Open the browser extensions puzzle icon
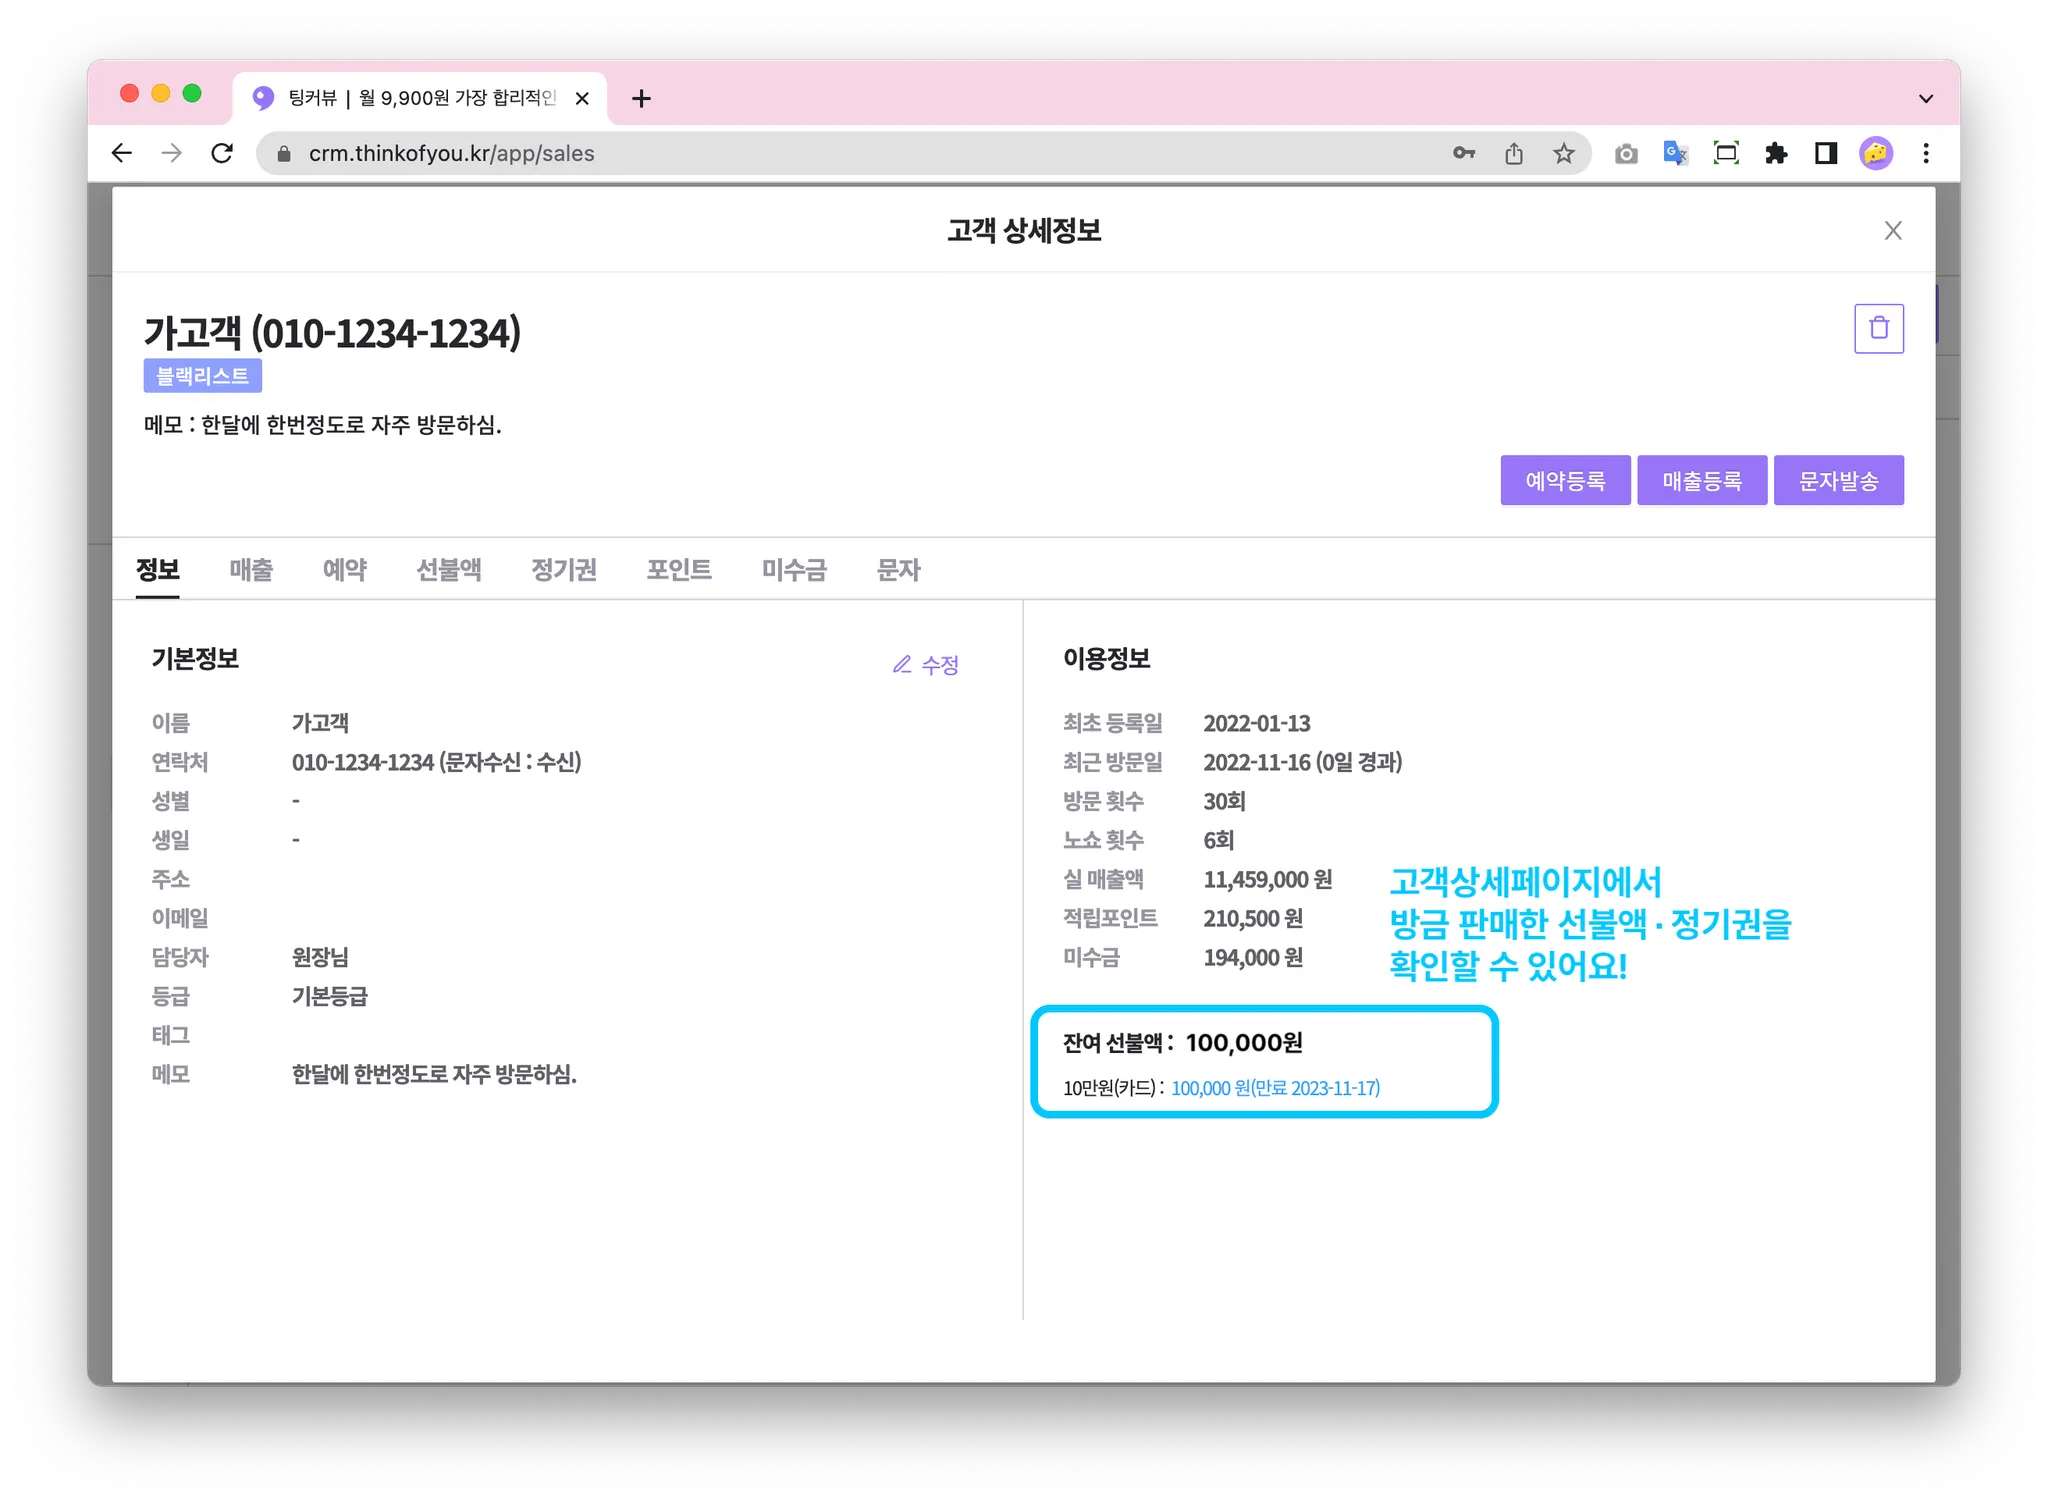The height and width of the screenshot is (1502, 2048). 1776,153
